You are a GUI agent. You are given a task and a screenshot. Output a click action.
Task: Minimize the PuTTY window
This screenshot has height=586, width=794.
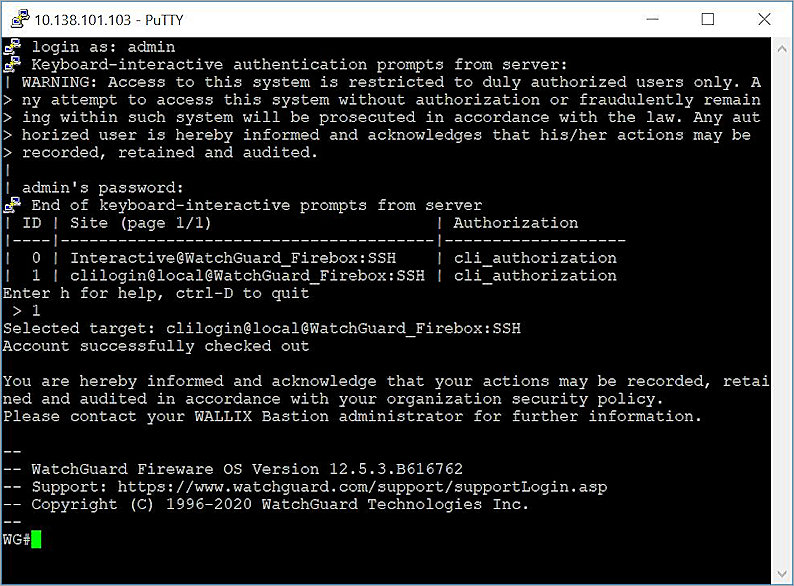(654, 19)
